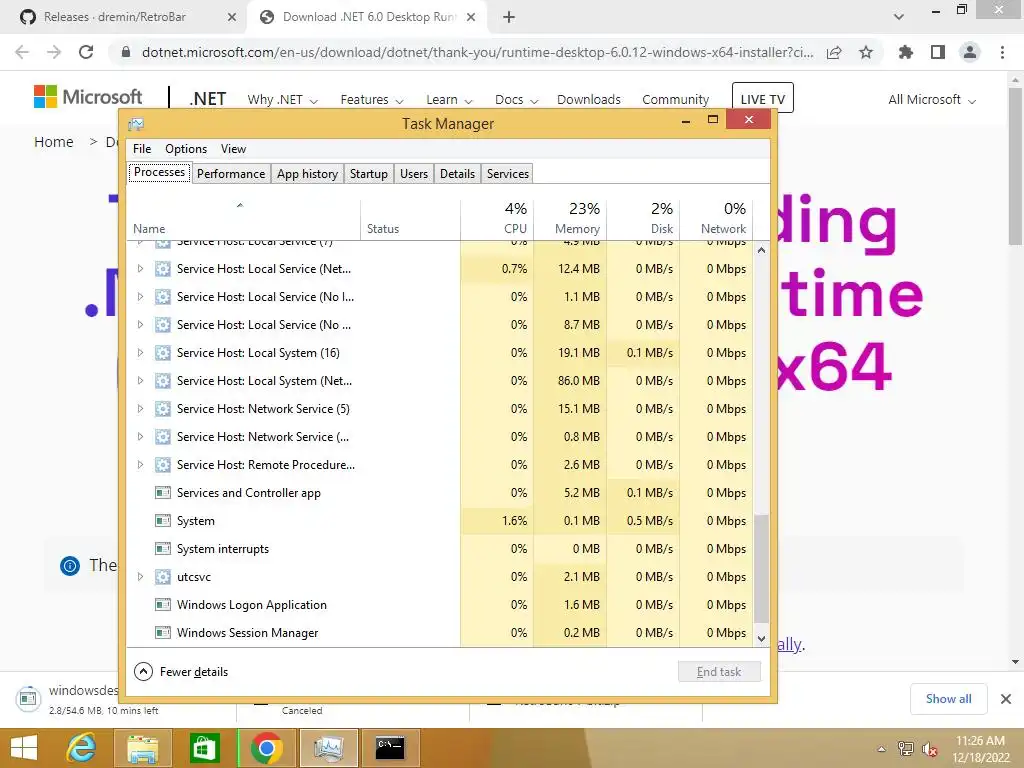Click the LIVE TV button

(762, 98)
